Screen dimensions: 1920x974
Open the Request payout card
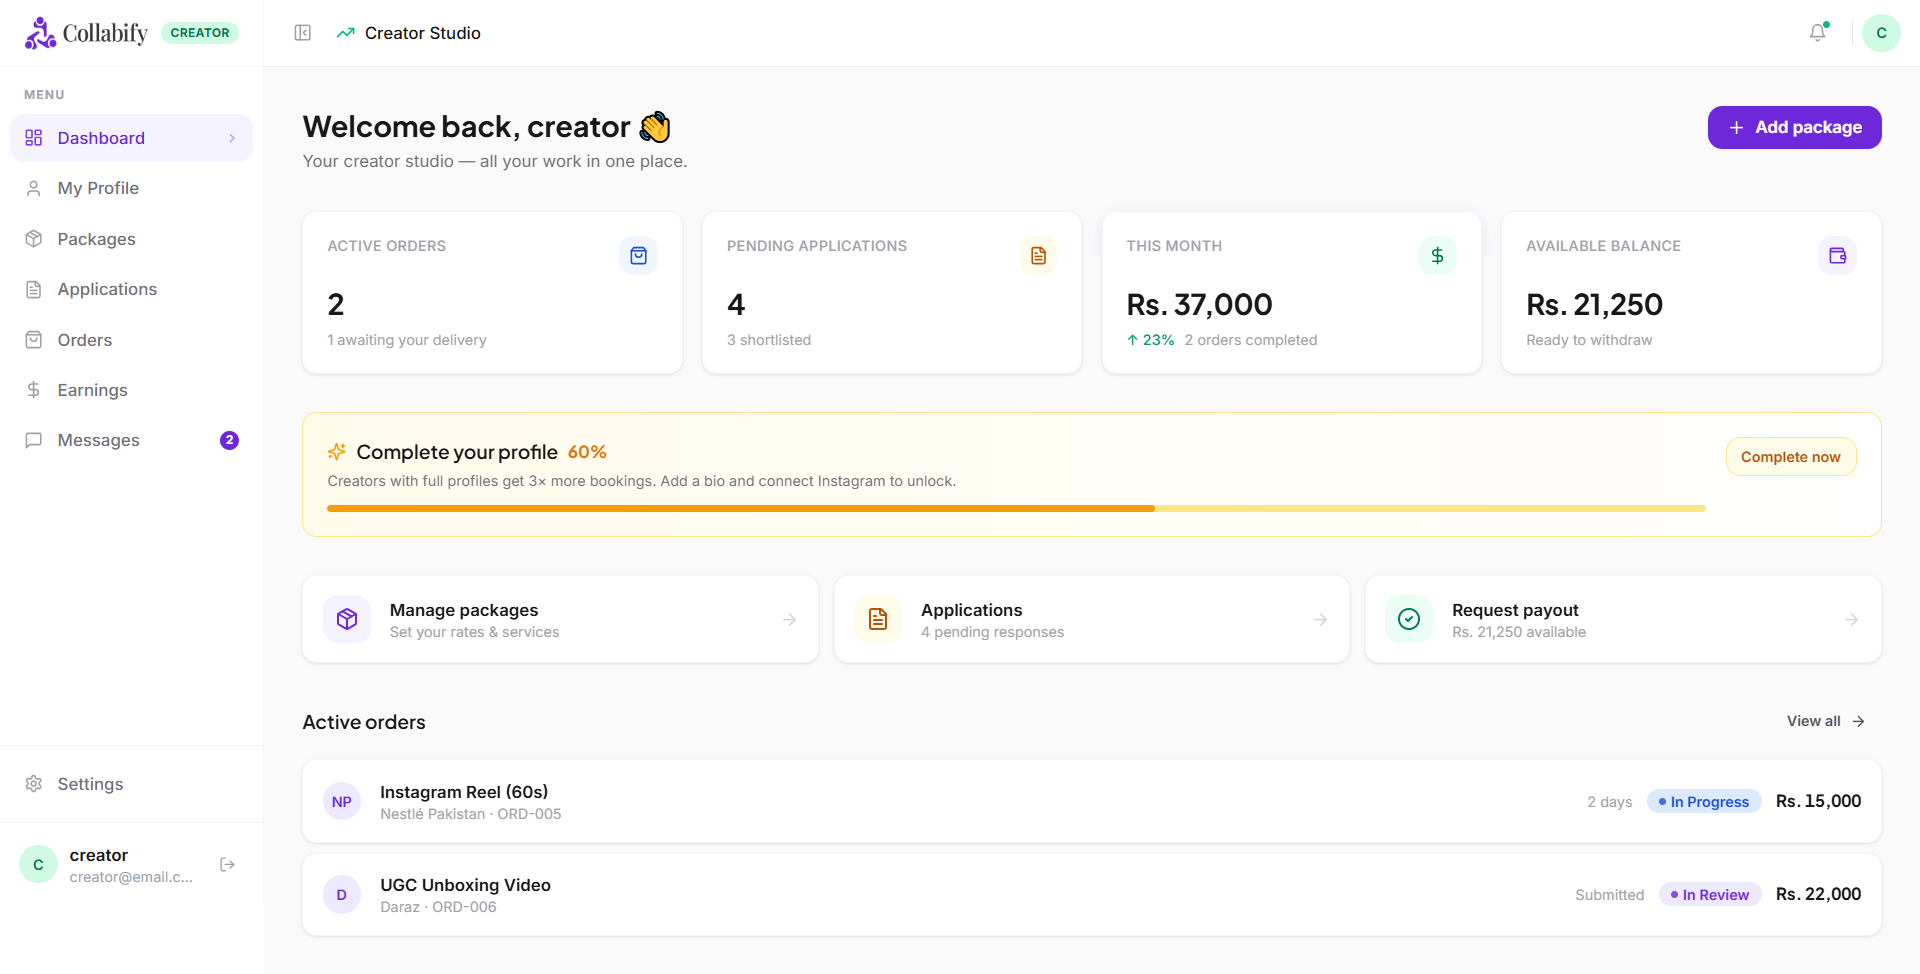pyautogui.click(x=1623, y=619)
